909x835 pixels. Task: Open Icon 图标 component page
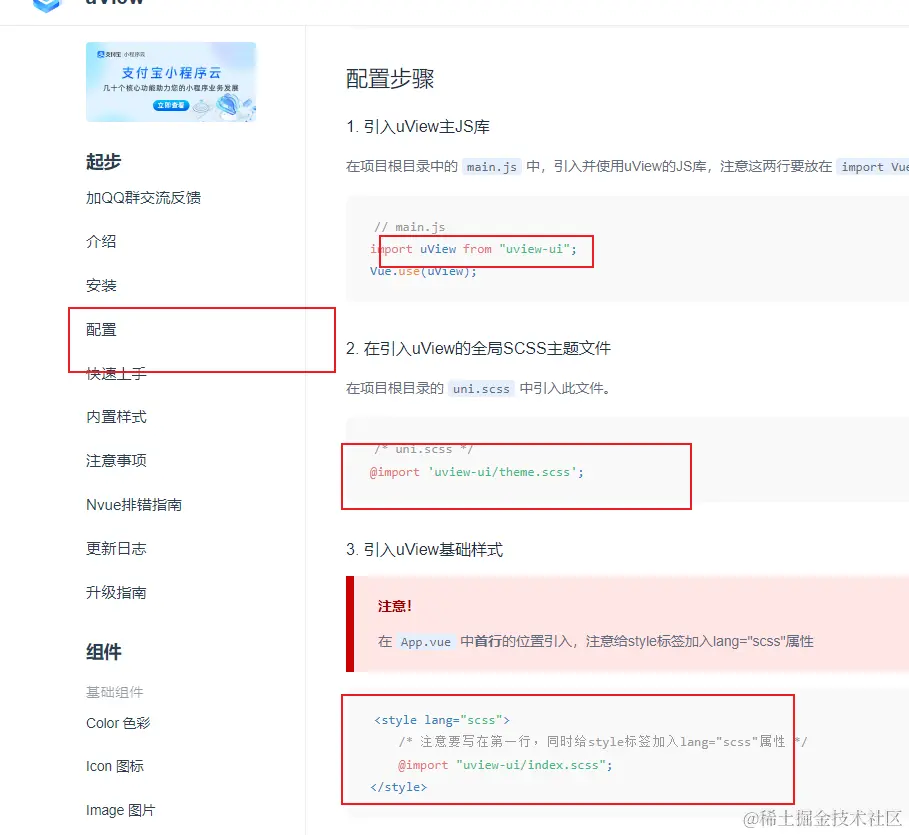(x=115, y=766)
